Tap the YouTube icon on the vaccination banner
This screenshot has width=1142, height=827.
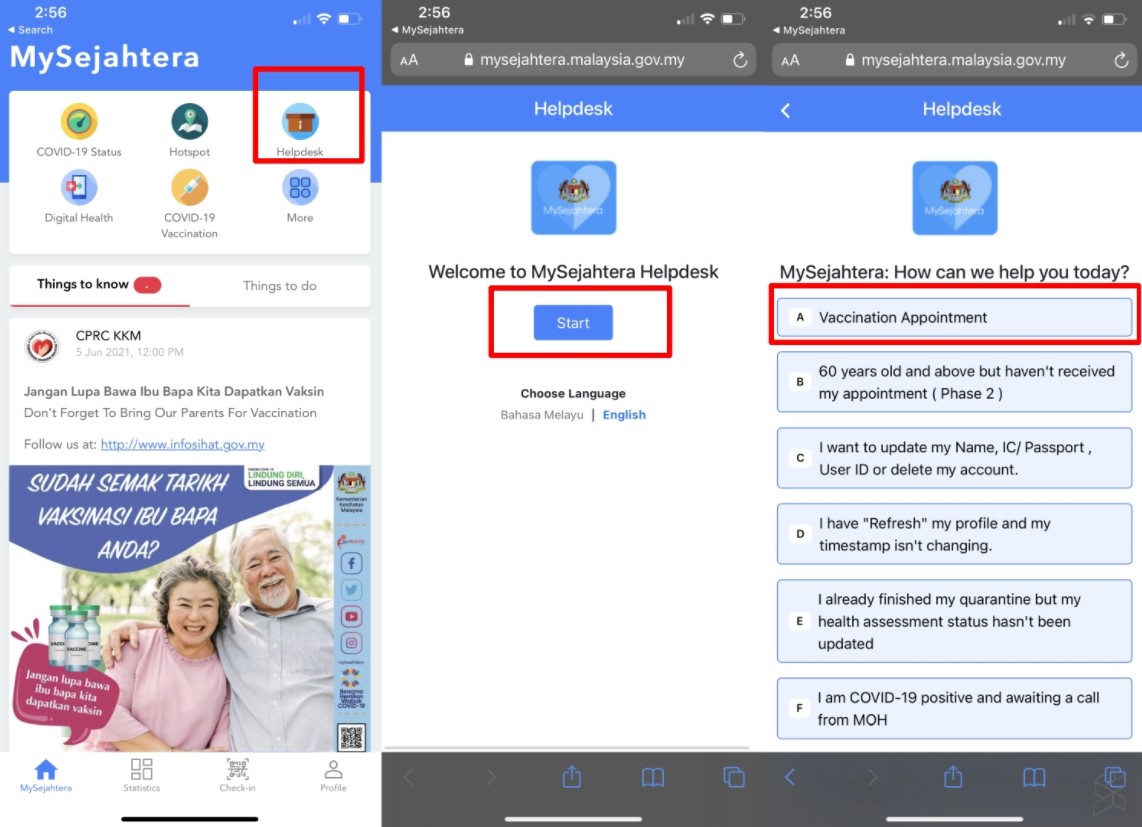pyautogui.click(x=351, y=616)
